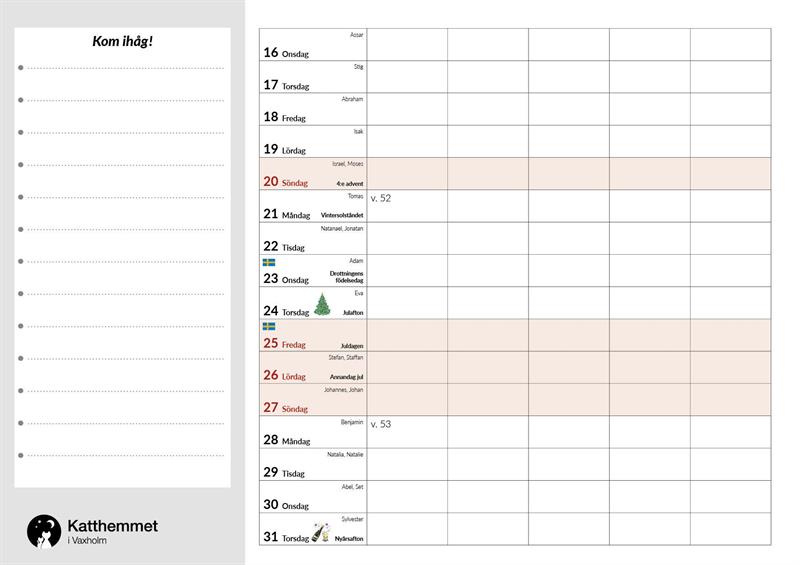The width and height of the screenshot is (800, 565).
Task: Click the Swedish flag above 23 Onsdag
Action: [269, 262]
